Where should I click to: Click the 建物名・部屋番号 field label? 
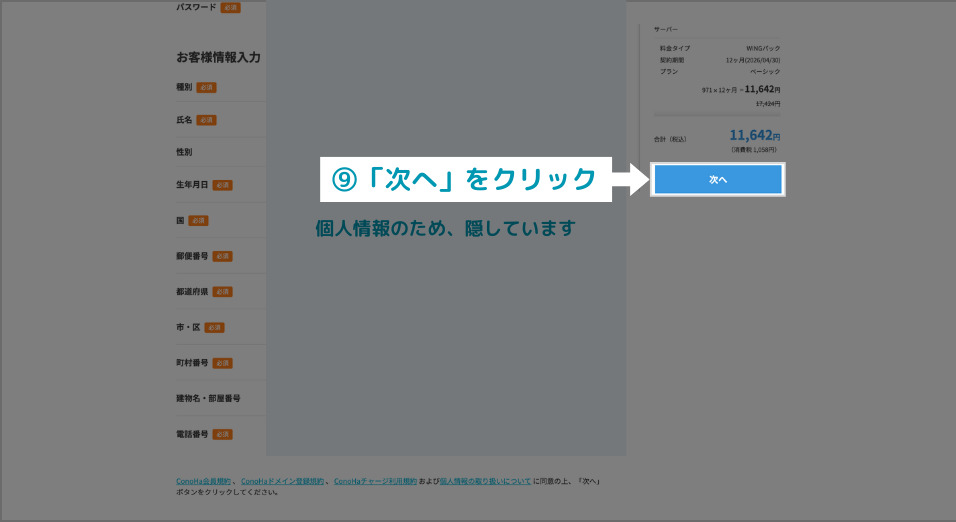point(208,398)
